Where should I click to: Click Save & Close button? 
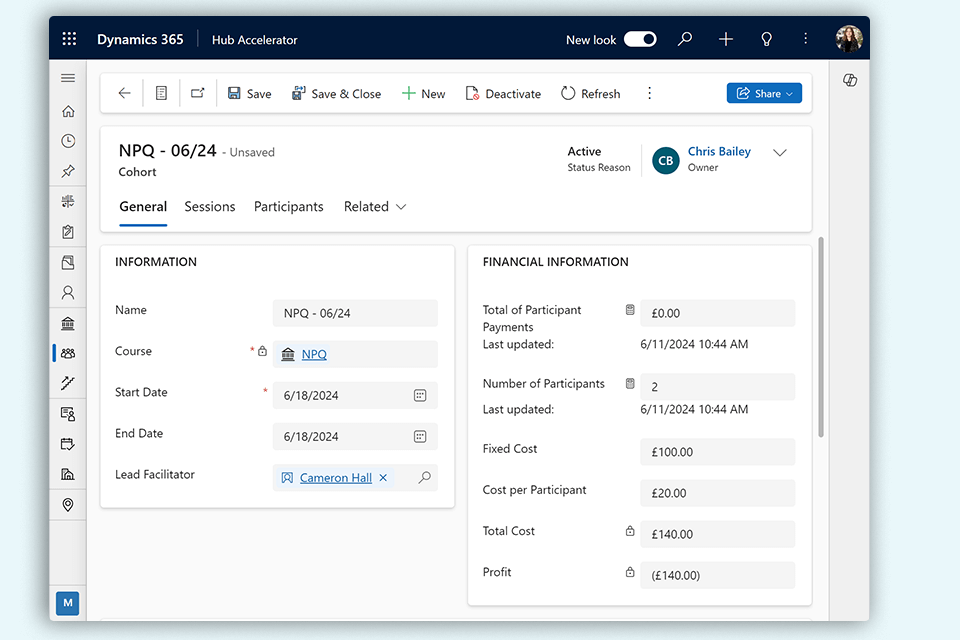coord(336,93)
